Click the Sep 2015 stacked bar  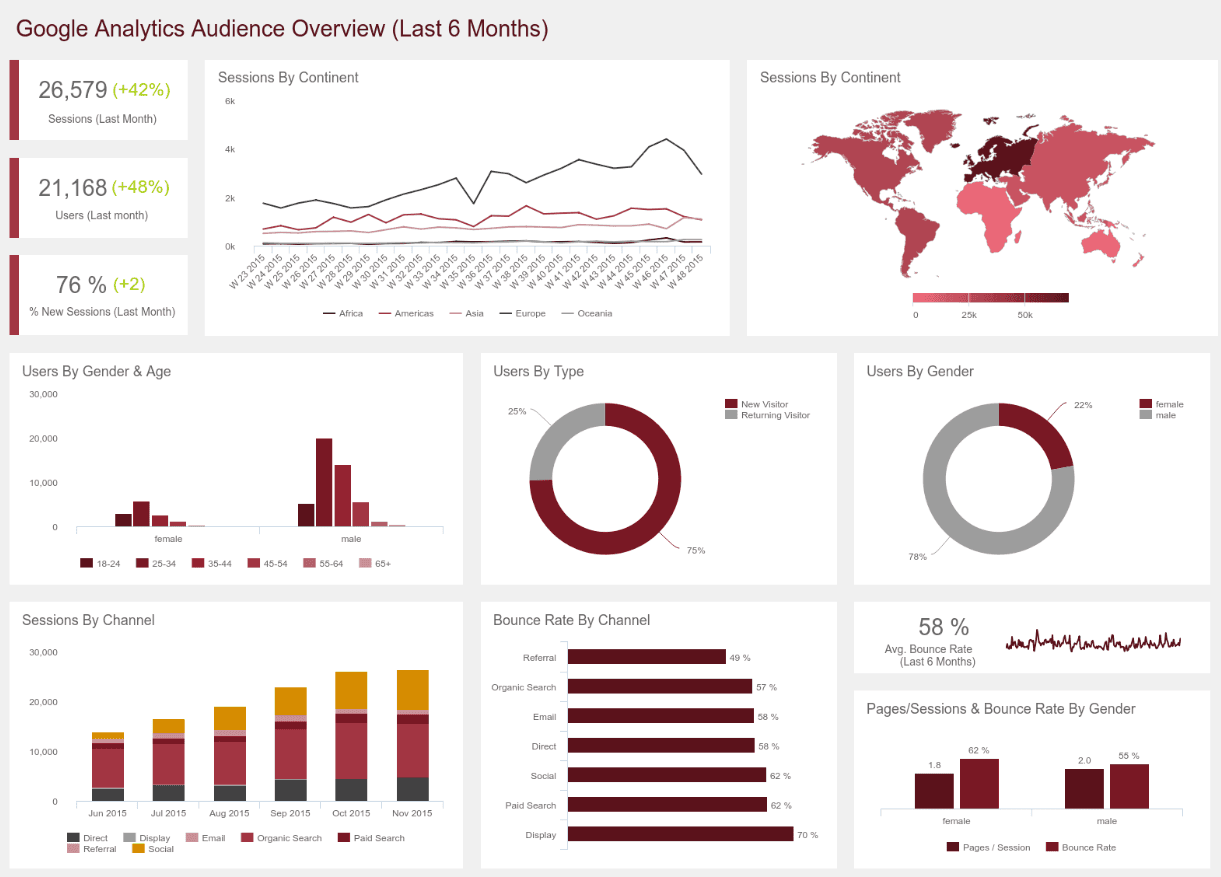291,744
